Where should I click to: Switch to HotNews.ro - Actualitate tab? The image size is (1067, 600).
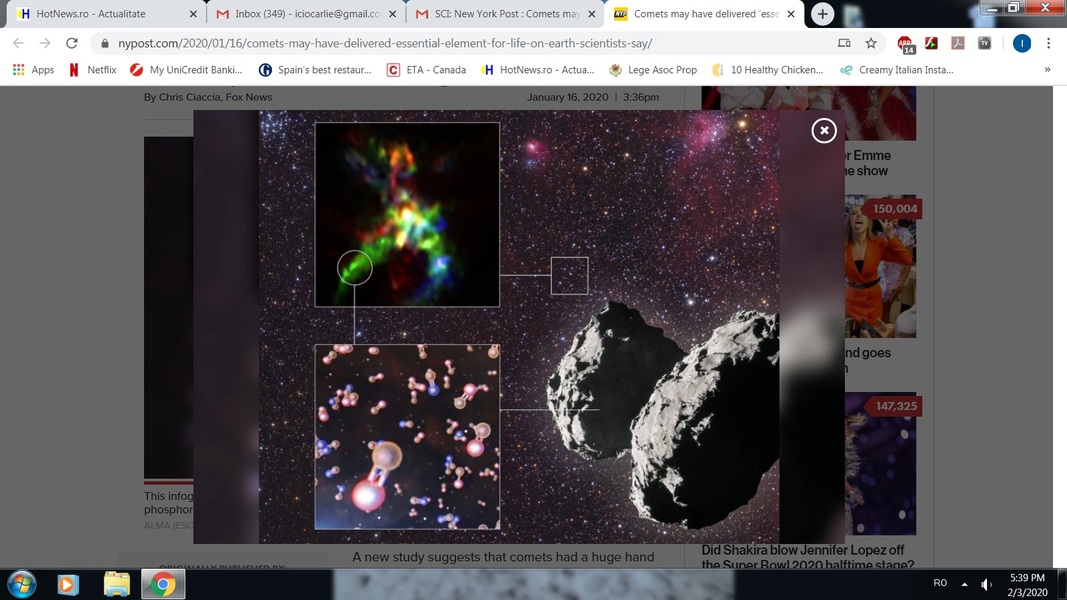click(x=100, y=14)
